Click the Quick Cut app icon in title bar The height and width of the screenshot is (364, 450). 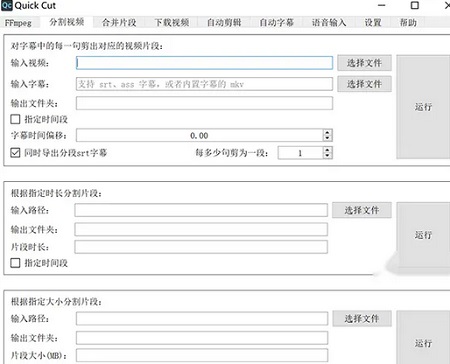point(7,5)
